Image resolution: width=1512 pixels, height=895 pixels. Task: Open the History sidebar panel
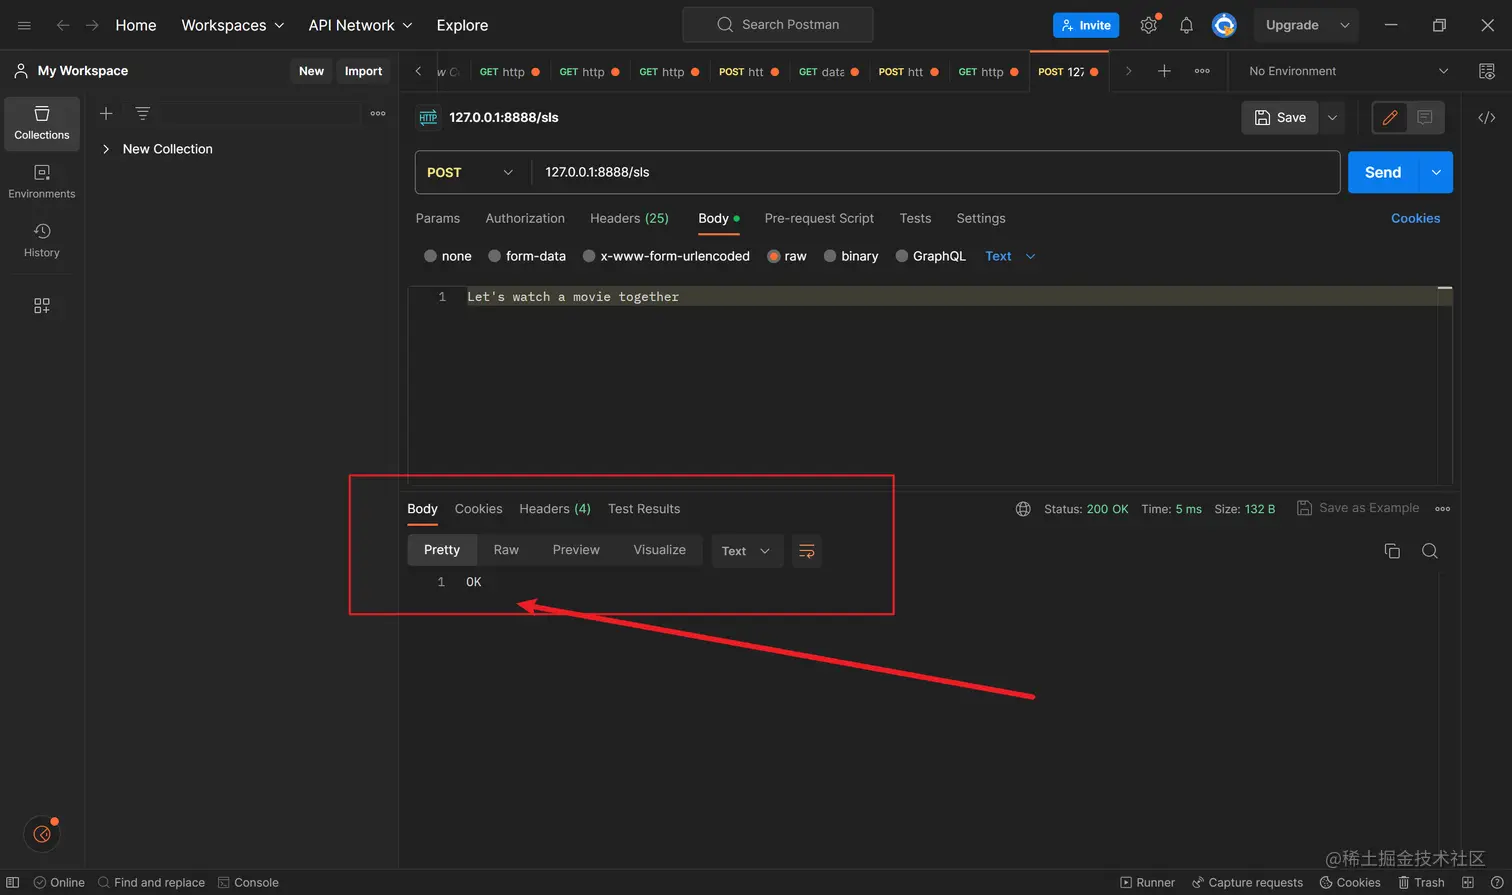pyautogui.click(x=42, y=241)
